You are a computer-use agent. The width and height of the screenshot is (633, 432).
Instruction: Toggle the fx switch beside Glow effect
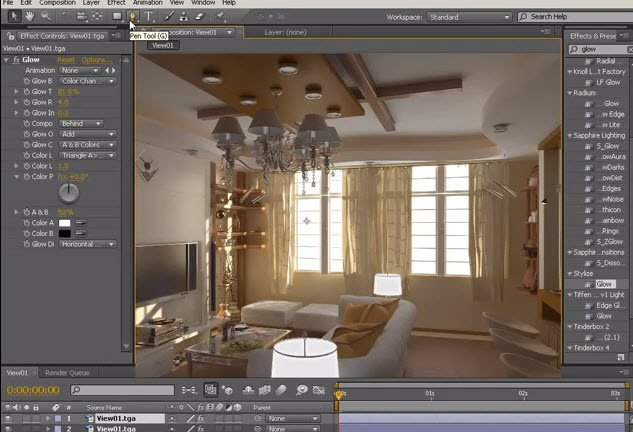coord(18,60)
